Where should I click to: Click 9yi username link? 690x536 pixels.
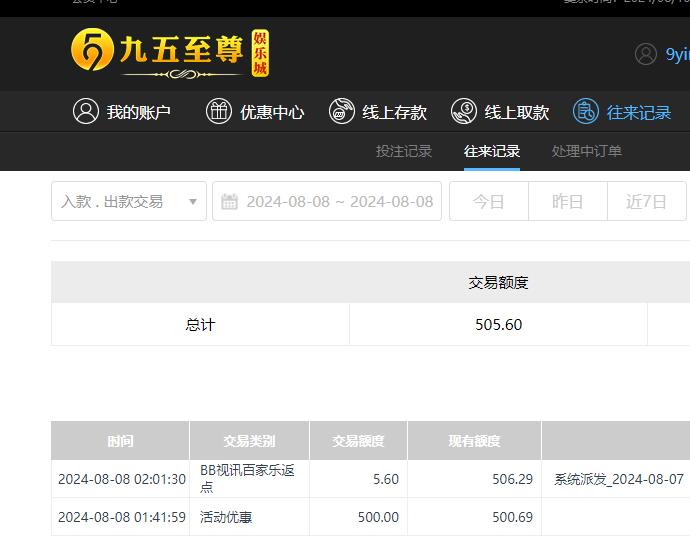677,54
